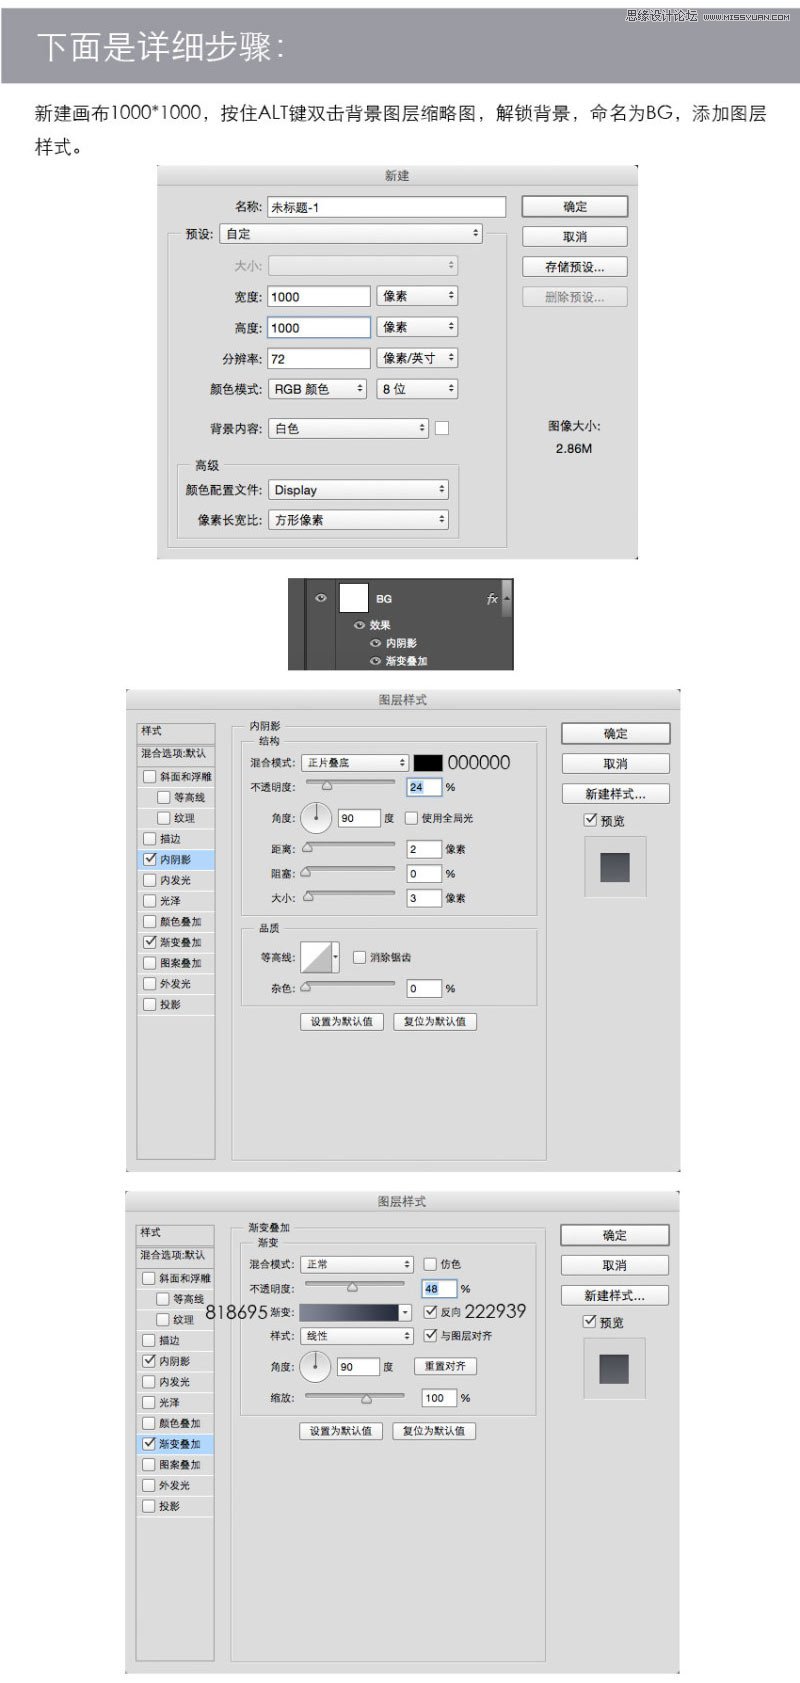Open the 宽度 unit dropdown (像素)
Image resolution: width=800 pixels, height=1683 pixels.
click(417, 296)
